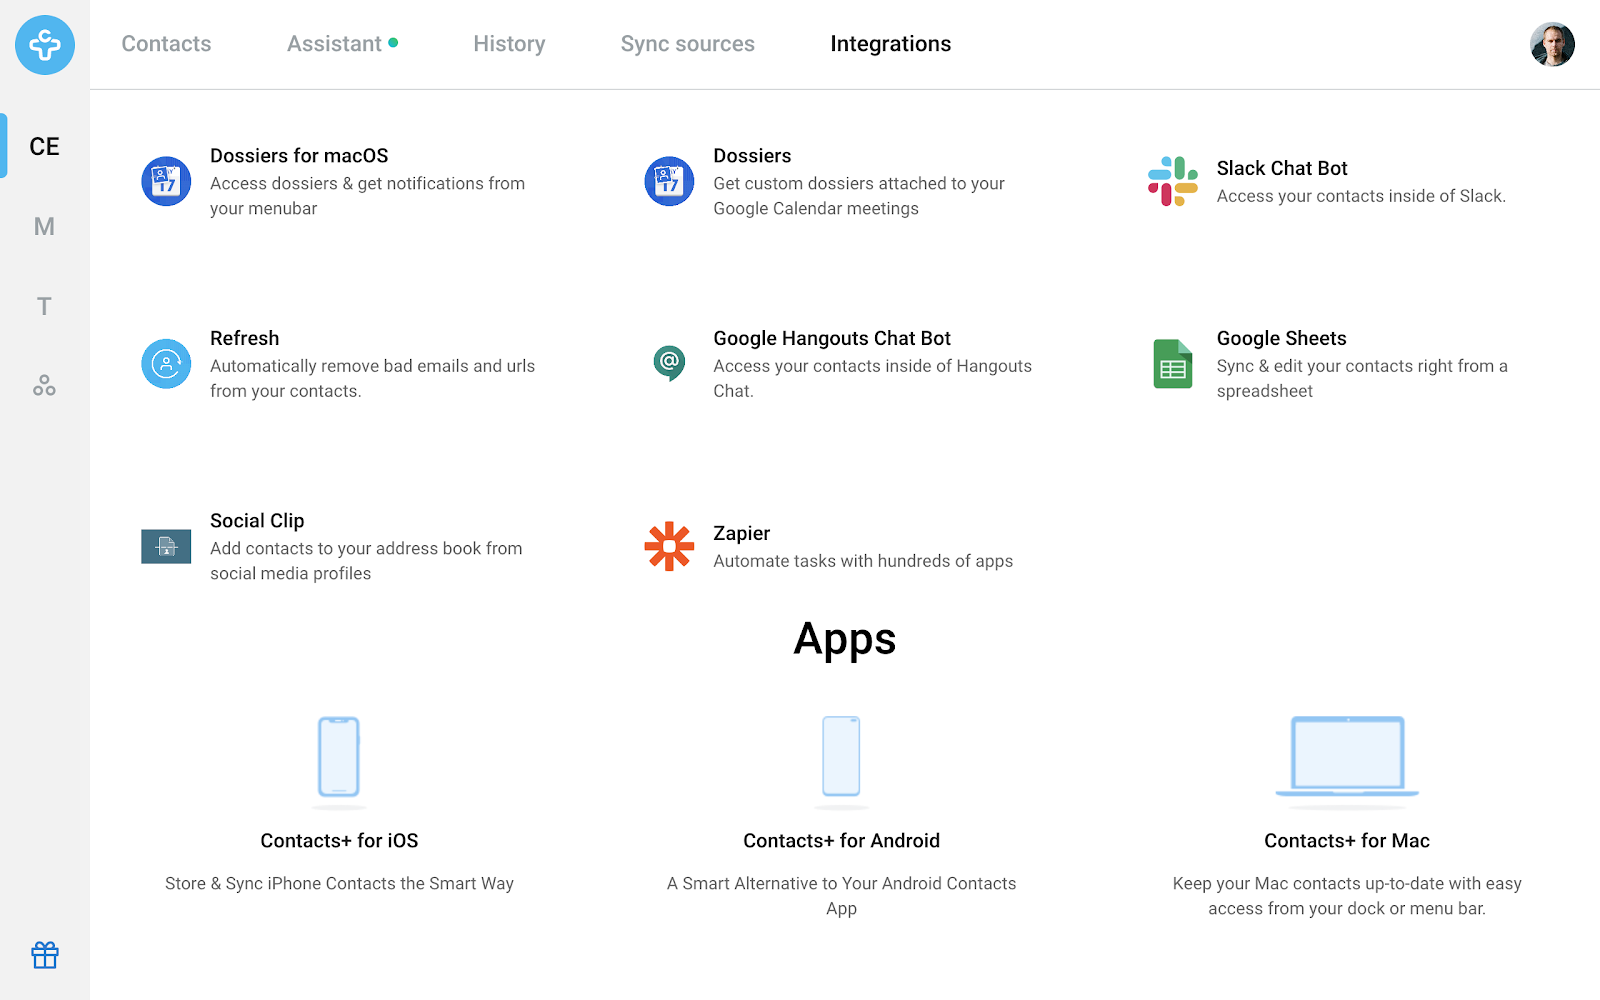Viewport: 1600px width, 1000px height.
Task: Click the Slack logo icon
Action: 1173,181
